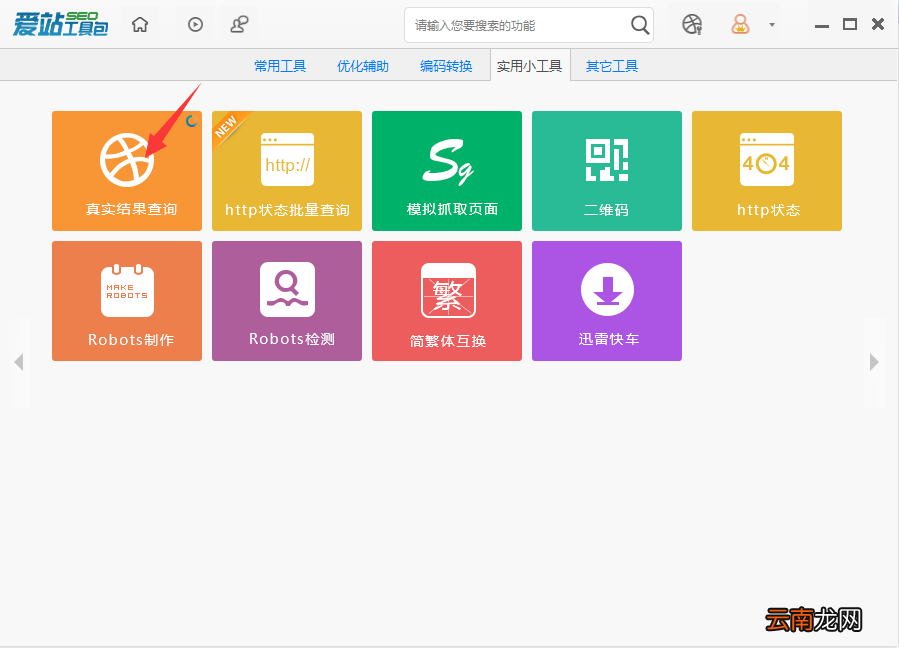
Task: Open the 真实结果查询 tool tile
Action: [x=127, y=171]
